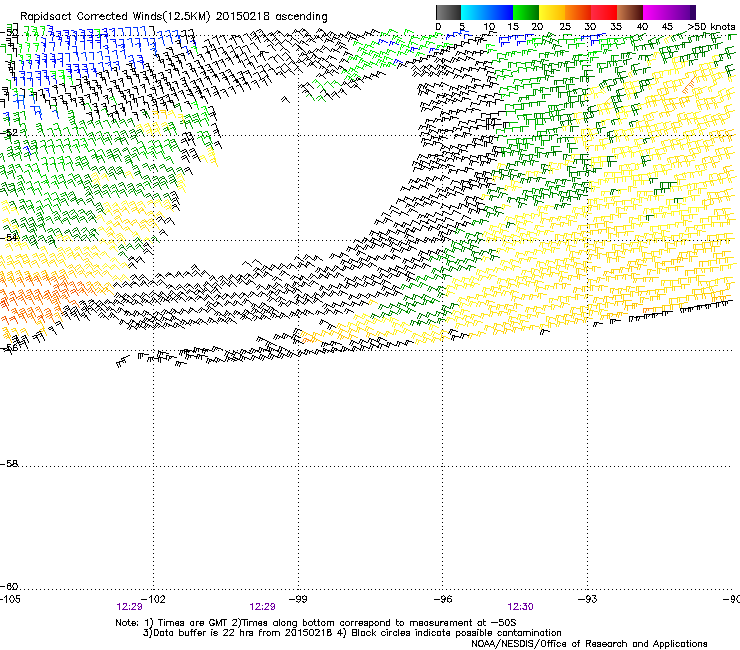Click the note line 'Times are GMT'
740x650 pixels.
point(192,623)
